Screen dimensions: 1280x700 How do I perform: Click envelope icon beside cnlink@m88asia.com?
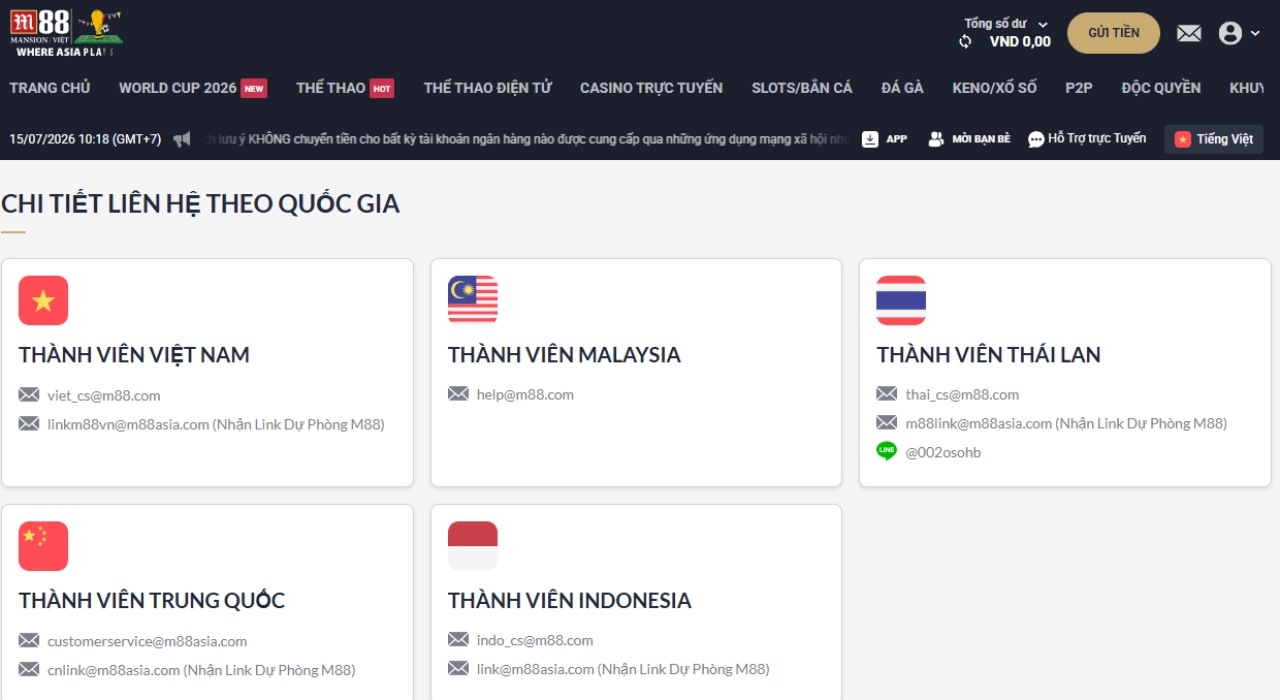29,669
